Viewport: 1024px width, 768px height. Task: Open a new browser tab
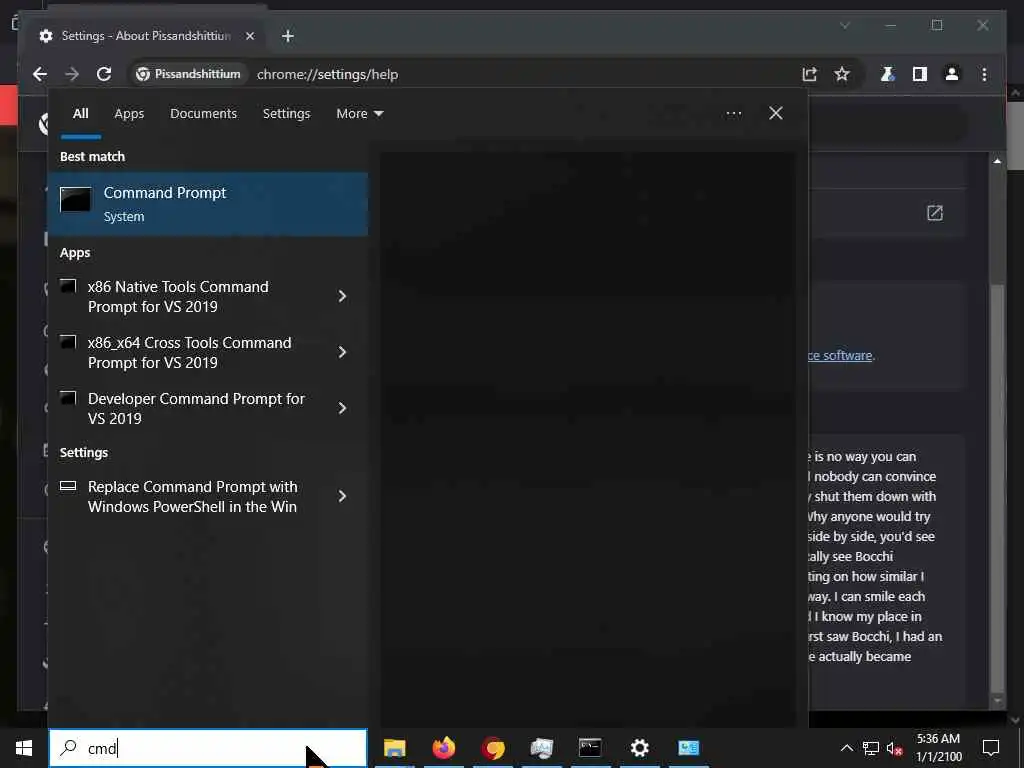(x=288, y=36)
